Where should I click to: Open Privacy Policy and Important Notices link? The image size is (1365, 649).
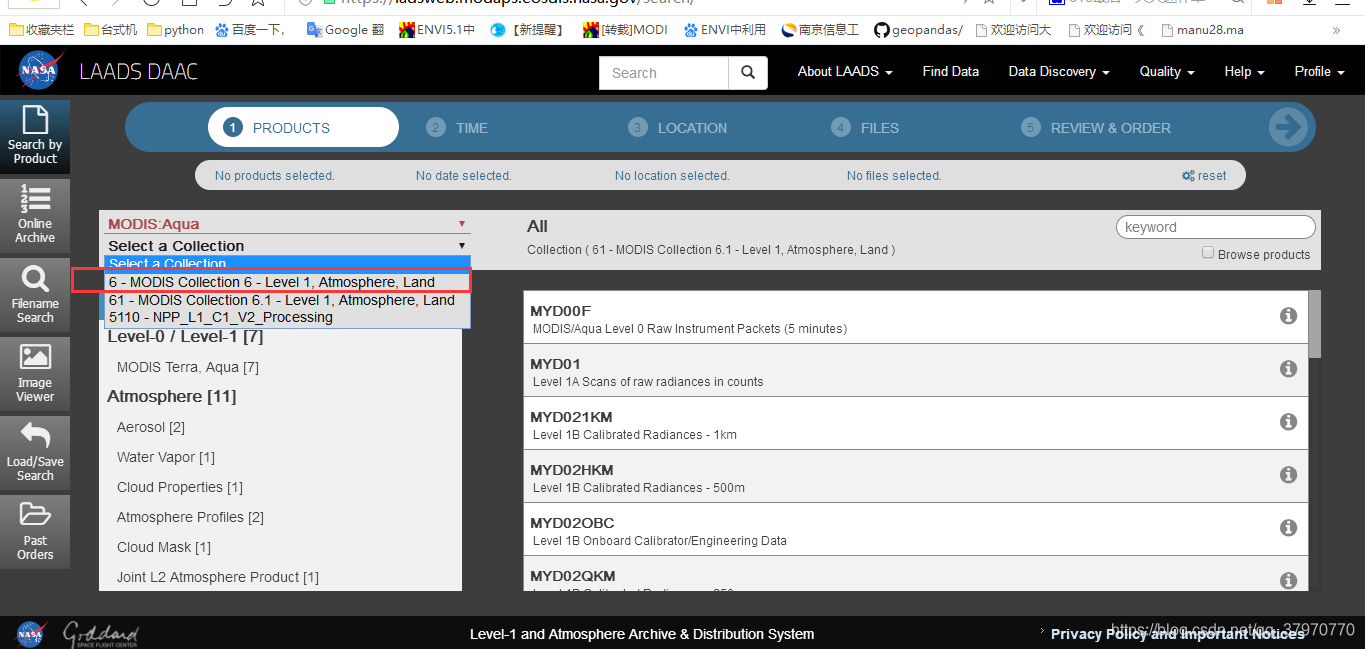1177,633
